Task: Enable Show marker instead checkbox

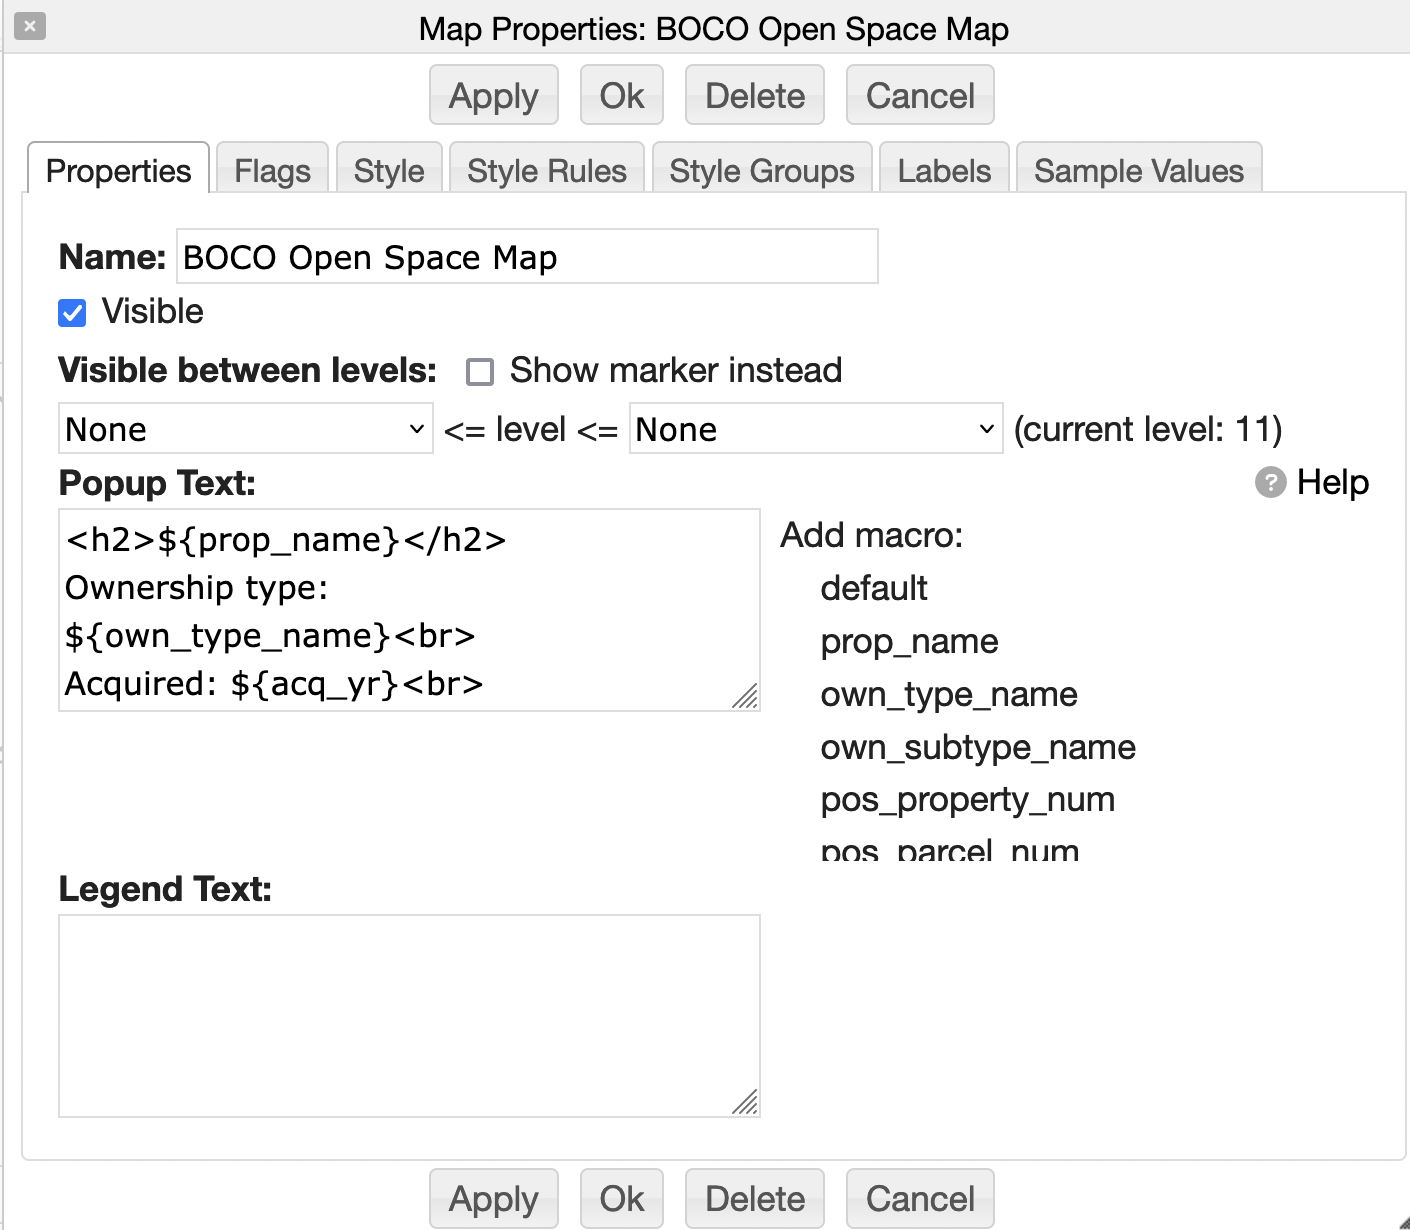Action: (480, 372)
